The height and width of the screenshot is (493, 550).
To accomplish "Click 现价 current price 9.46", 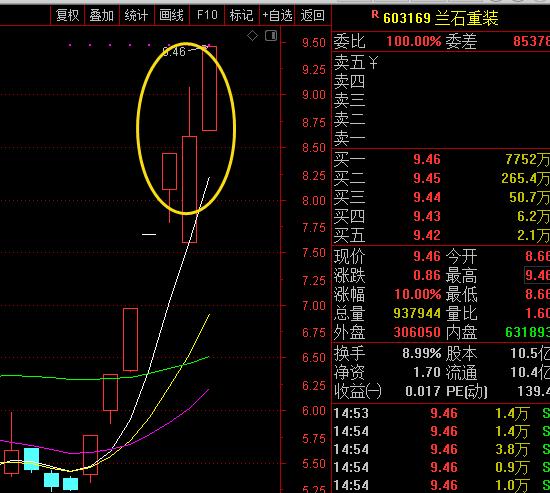I will pos(427,257).
